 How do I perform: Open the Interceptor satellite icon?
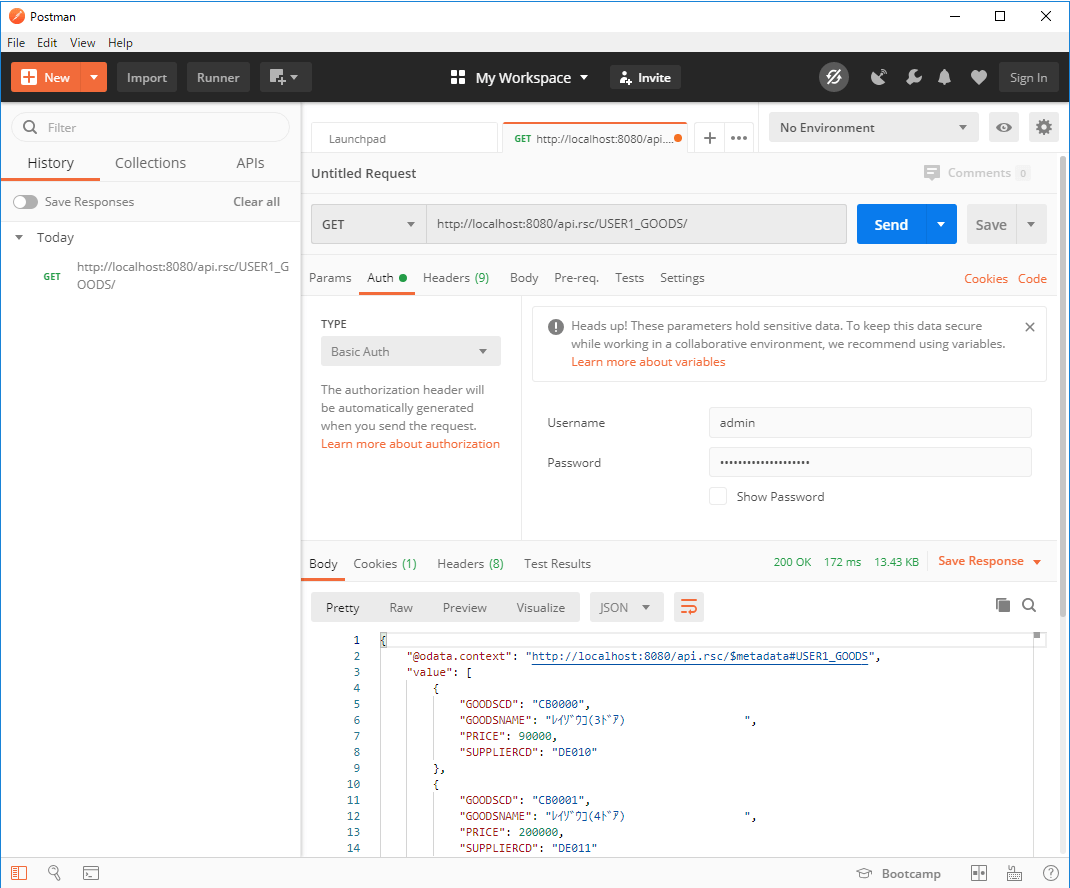(x=879, y=77)
